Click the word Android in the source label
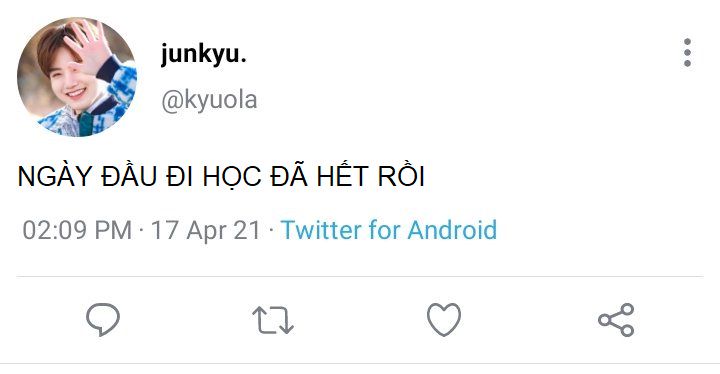Image resolution: width=720 pixels, height=374 pixels. [452, 230]
